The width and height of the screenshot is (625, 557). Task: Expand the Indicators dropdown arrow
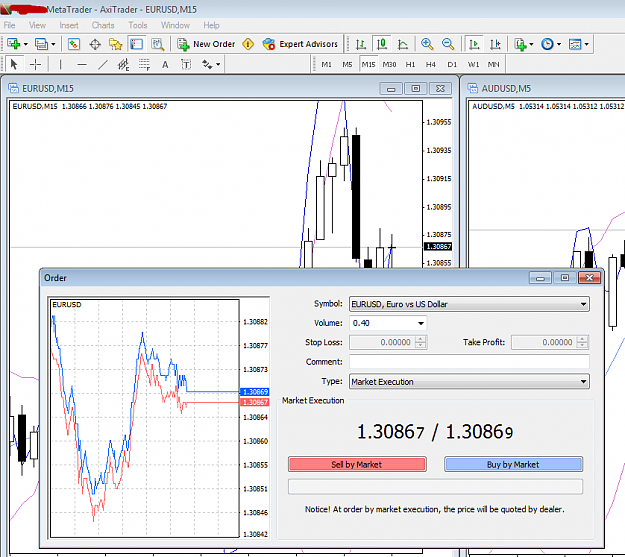pos(531,44)
